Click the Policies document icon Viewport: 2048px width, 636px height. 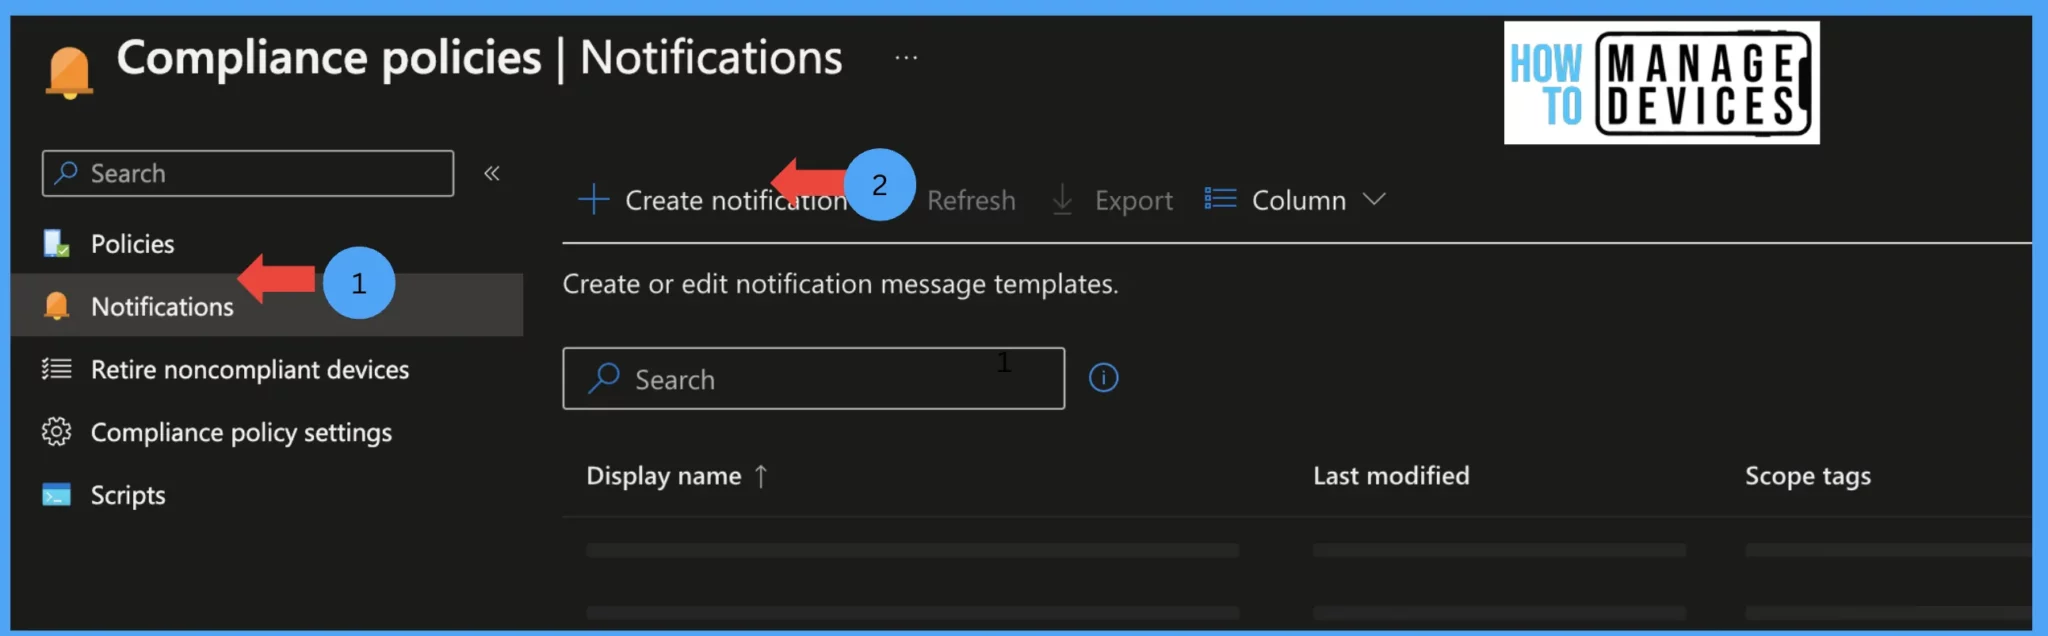pos(56,244)
